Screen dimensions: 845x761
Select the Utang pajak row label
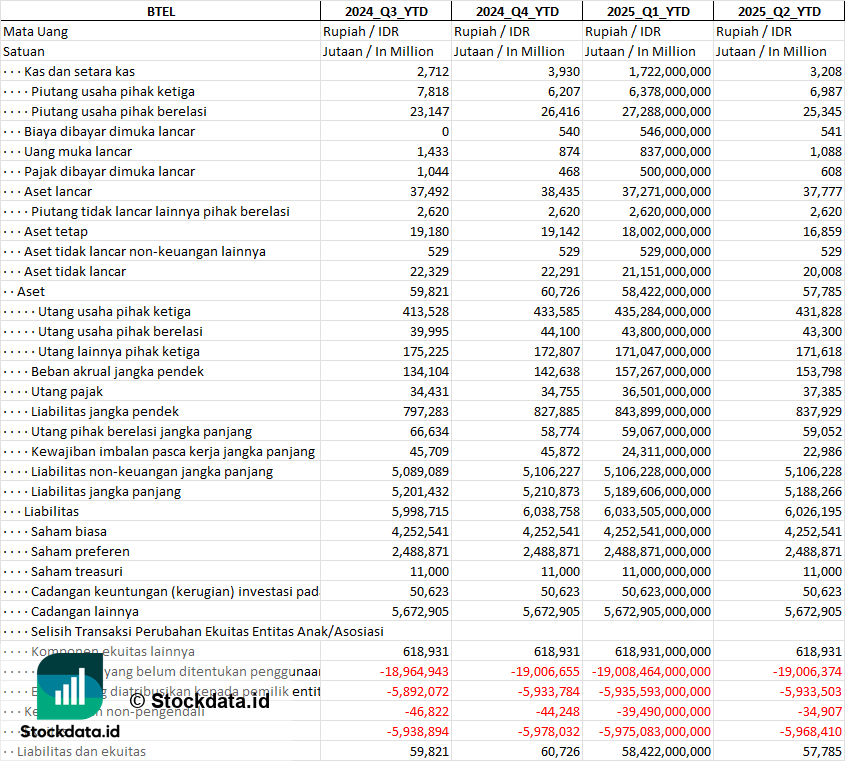67,391
